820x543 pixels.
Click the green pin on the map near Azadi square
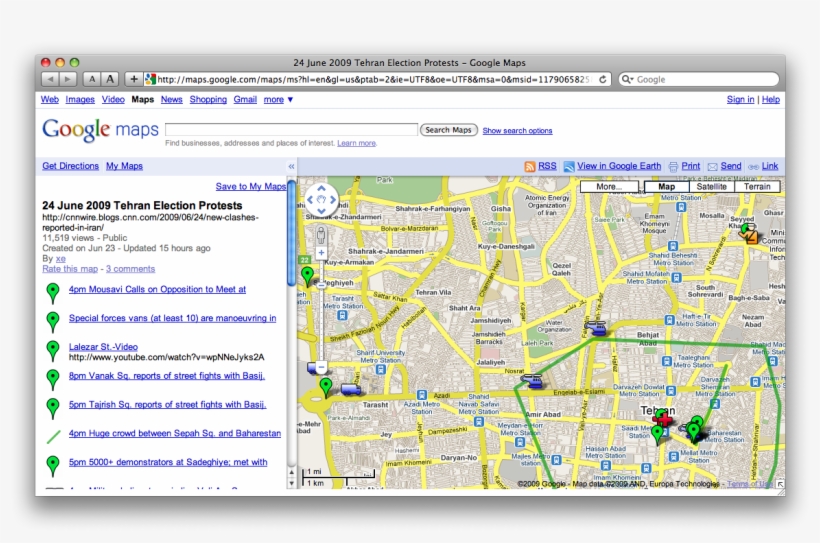click(326, 387)
